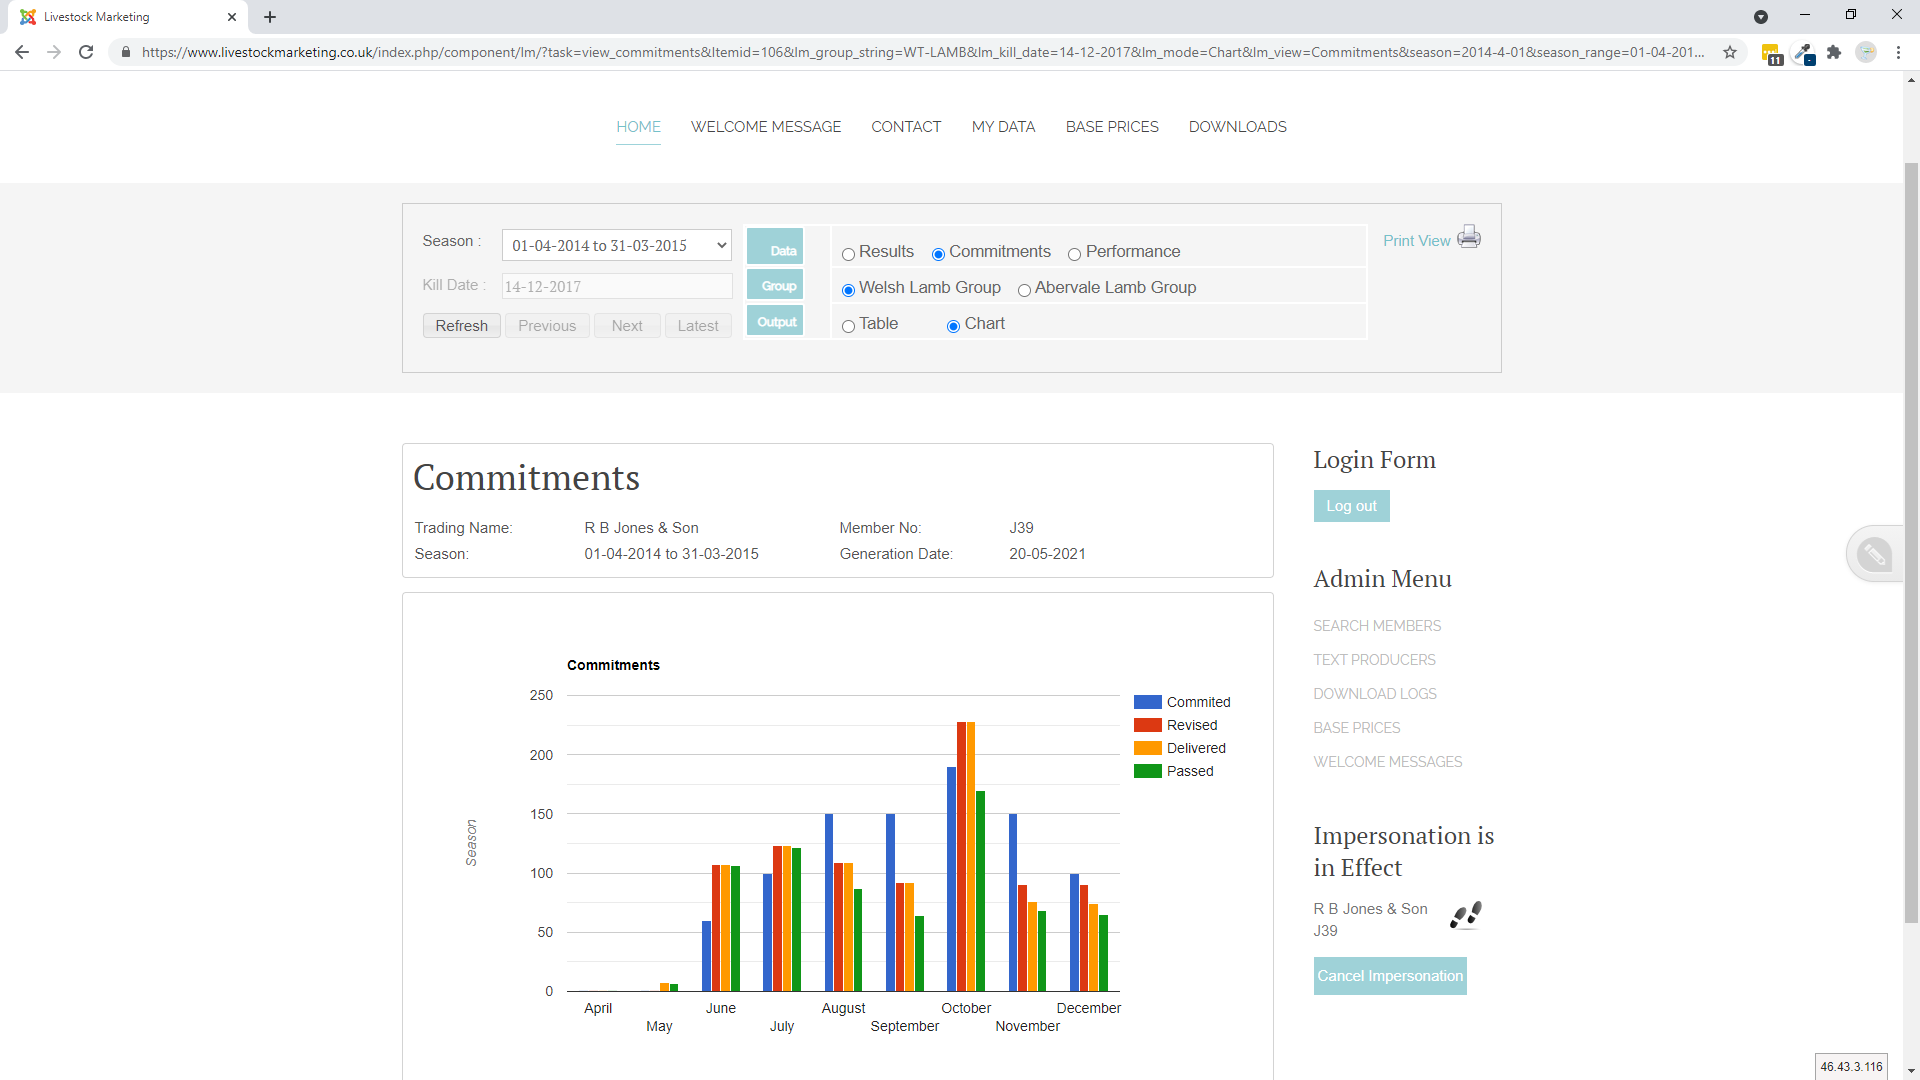Open Chrome three-dot menu
1920x1080 pixels.
click(x=1898, y=52)
